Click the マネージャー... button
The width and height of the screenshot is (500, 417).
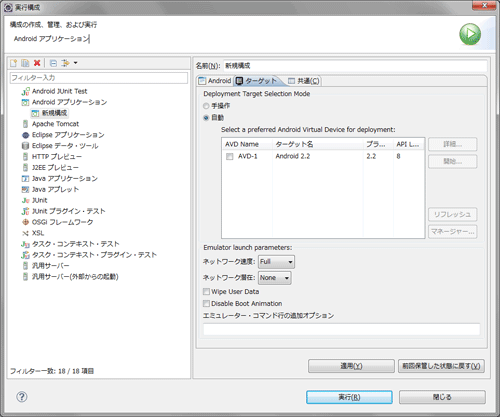[453, 232]
